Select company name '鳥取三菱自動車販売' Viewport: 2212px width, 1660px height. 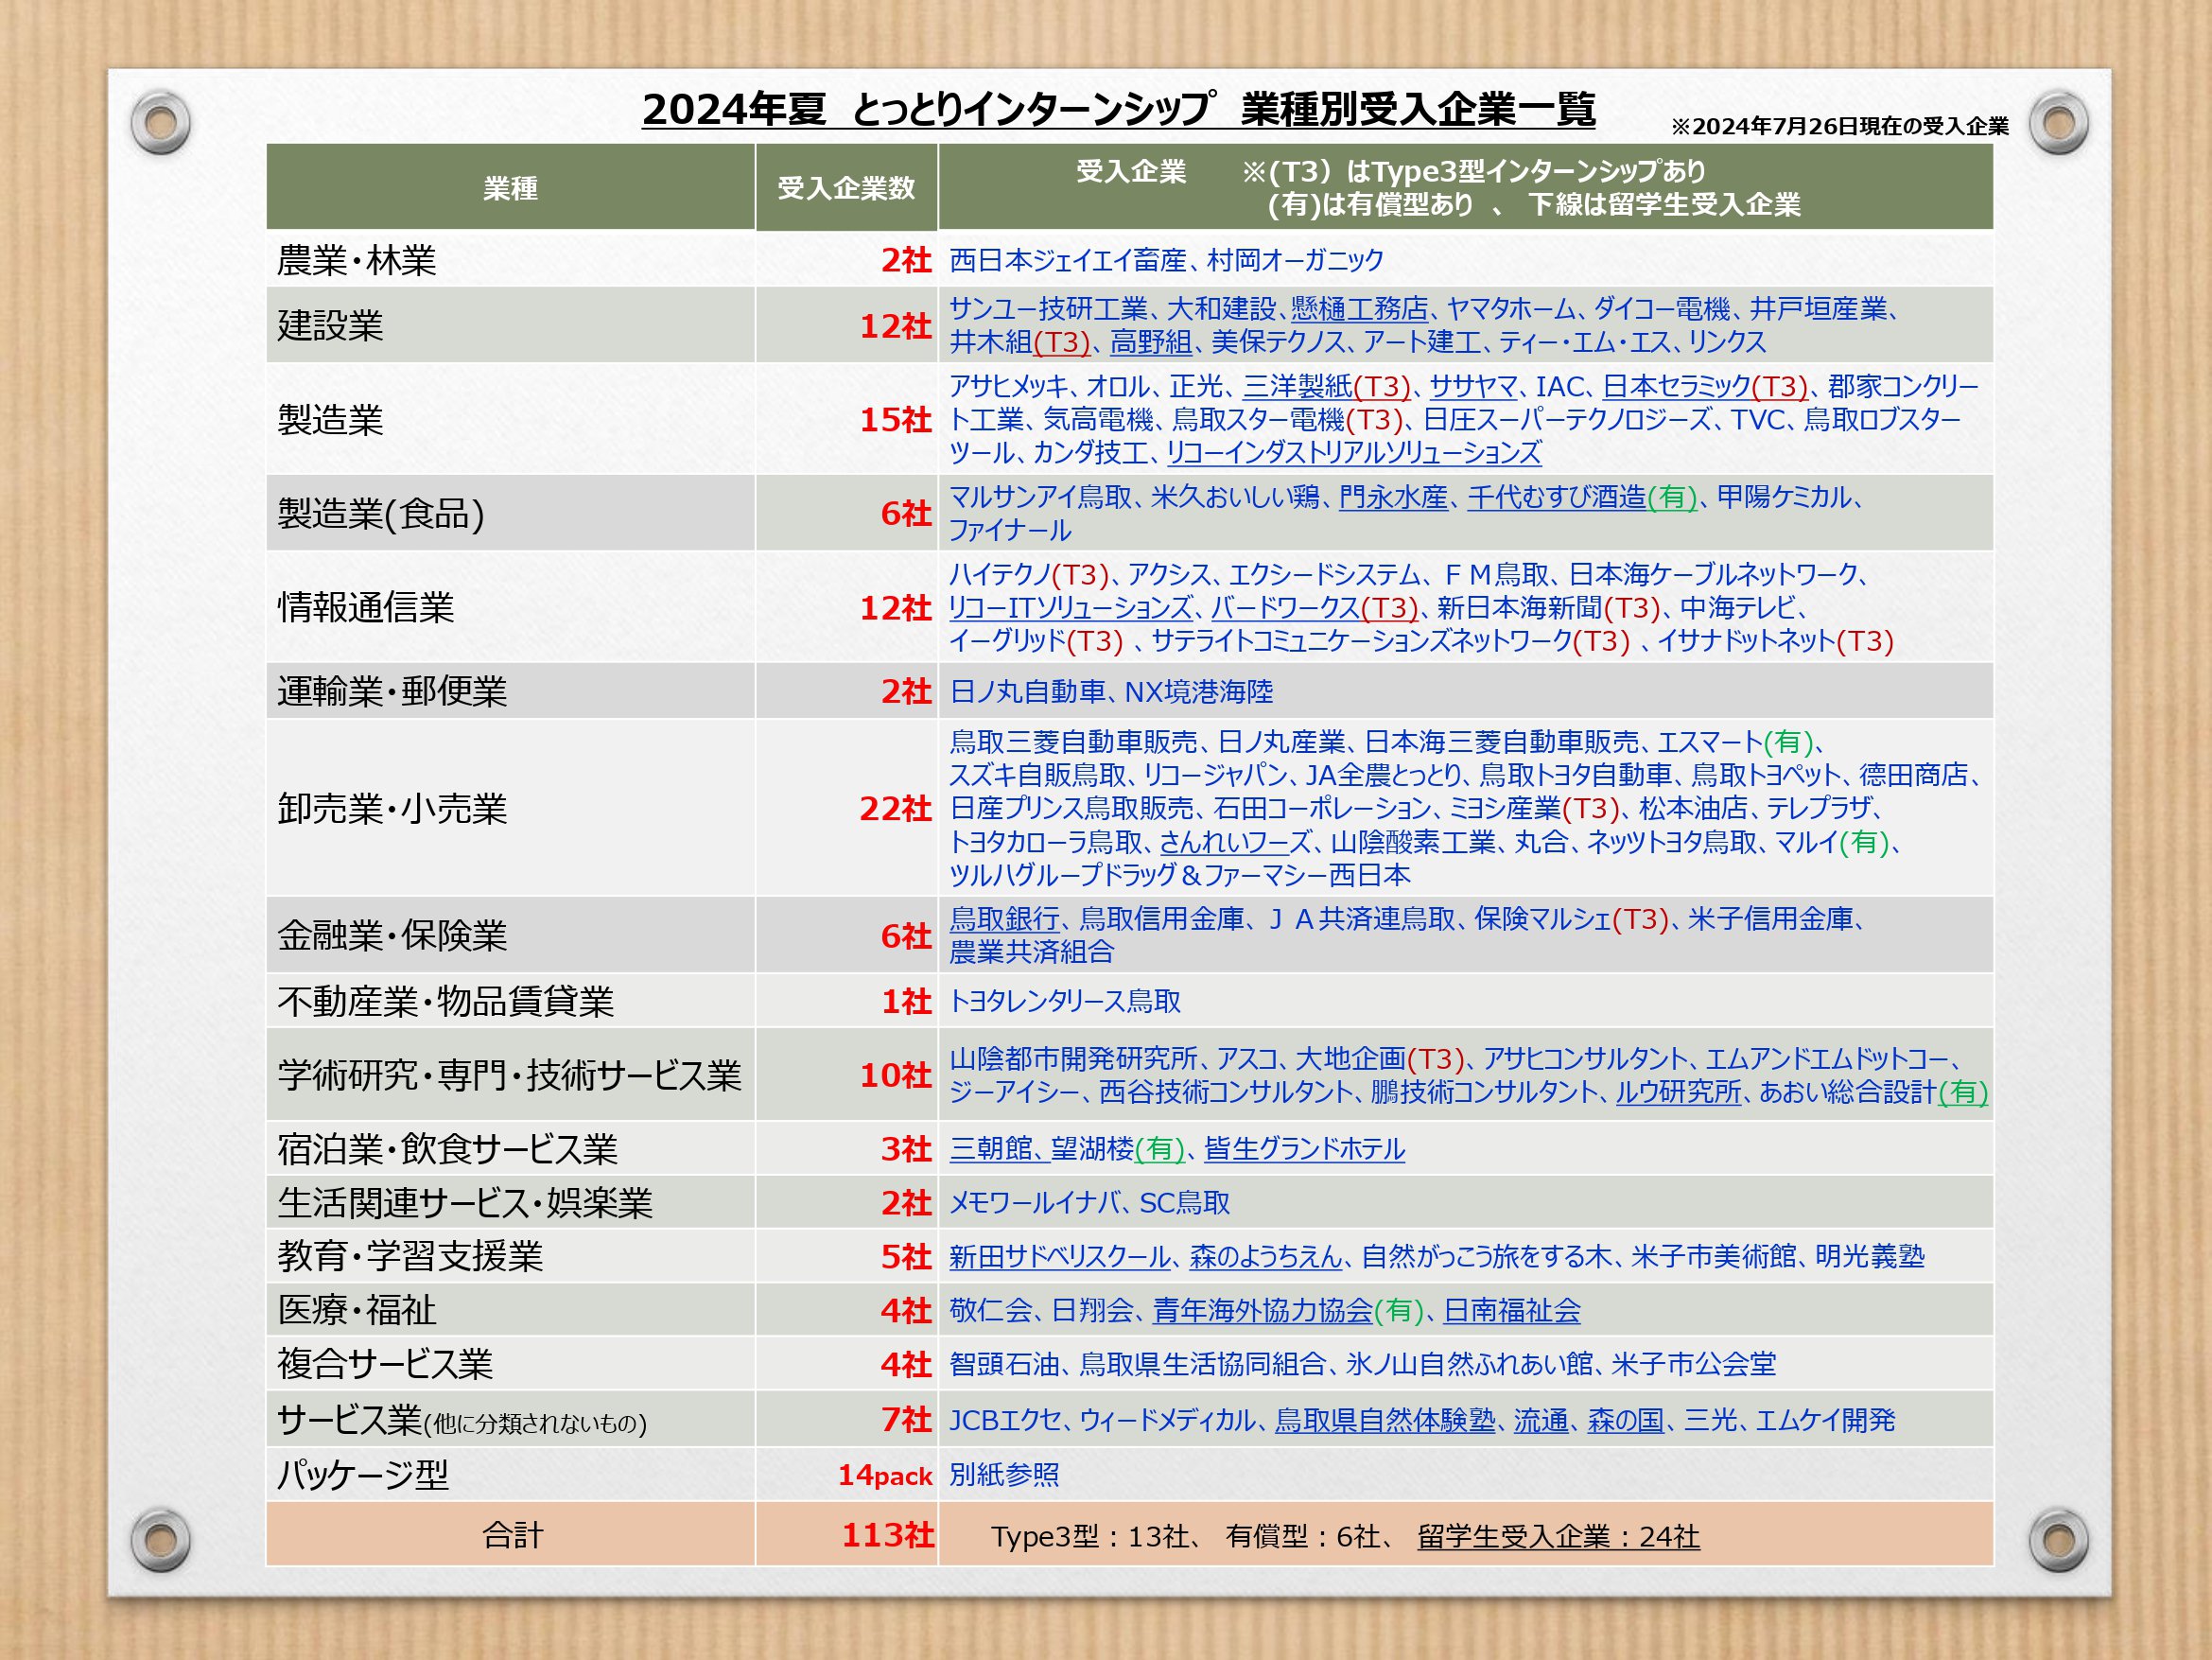point(1073,742)
